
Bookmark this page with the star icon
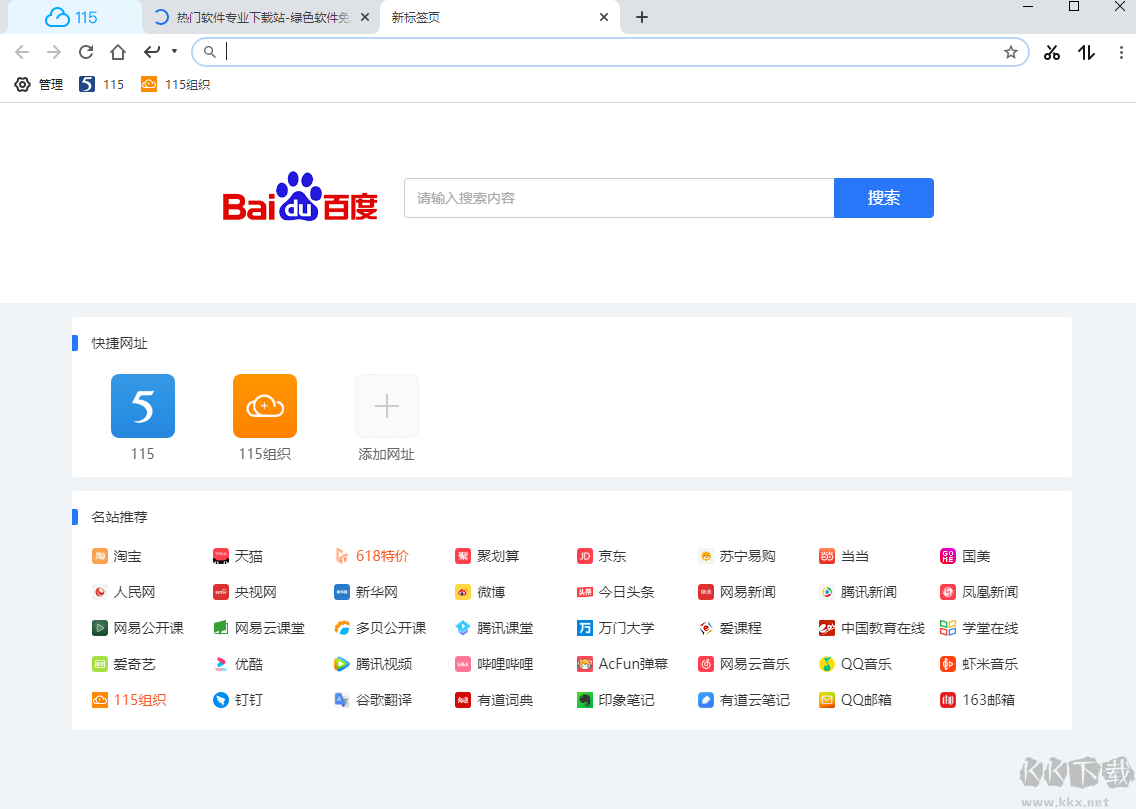point(1011,52)
